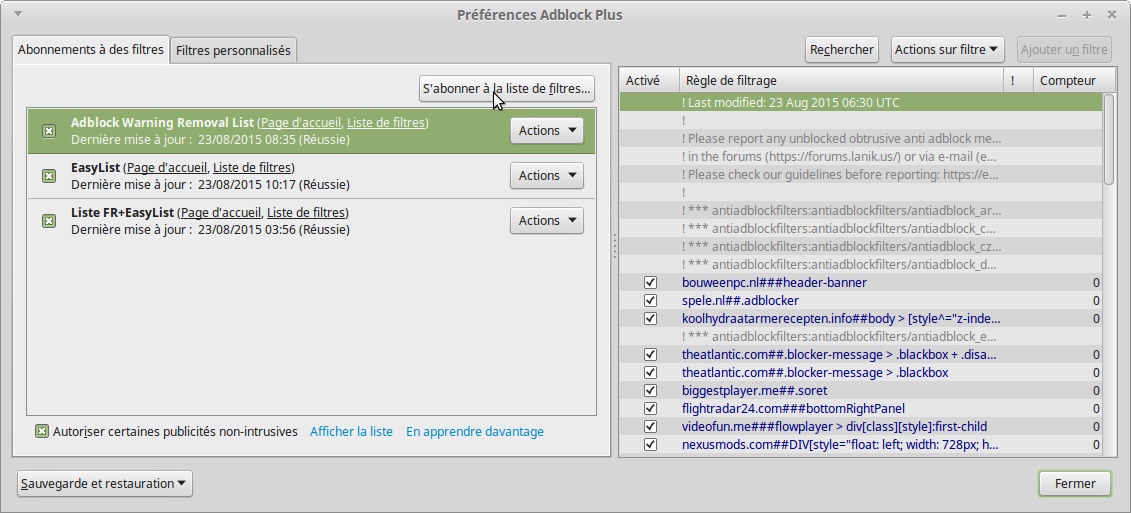The image size is (1131, 513).
Task: Toggle EasyList subscription enabled checkbox
Action: click(48, 176)
